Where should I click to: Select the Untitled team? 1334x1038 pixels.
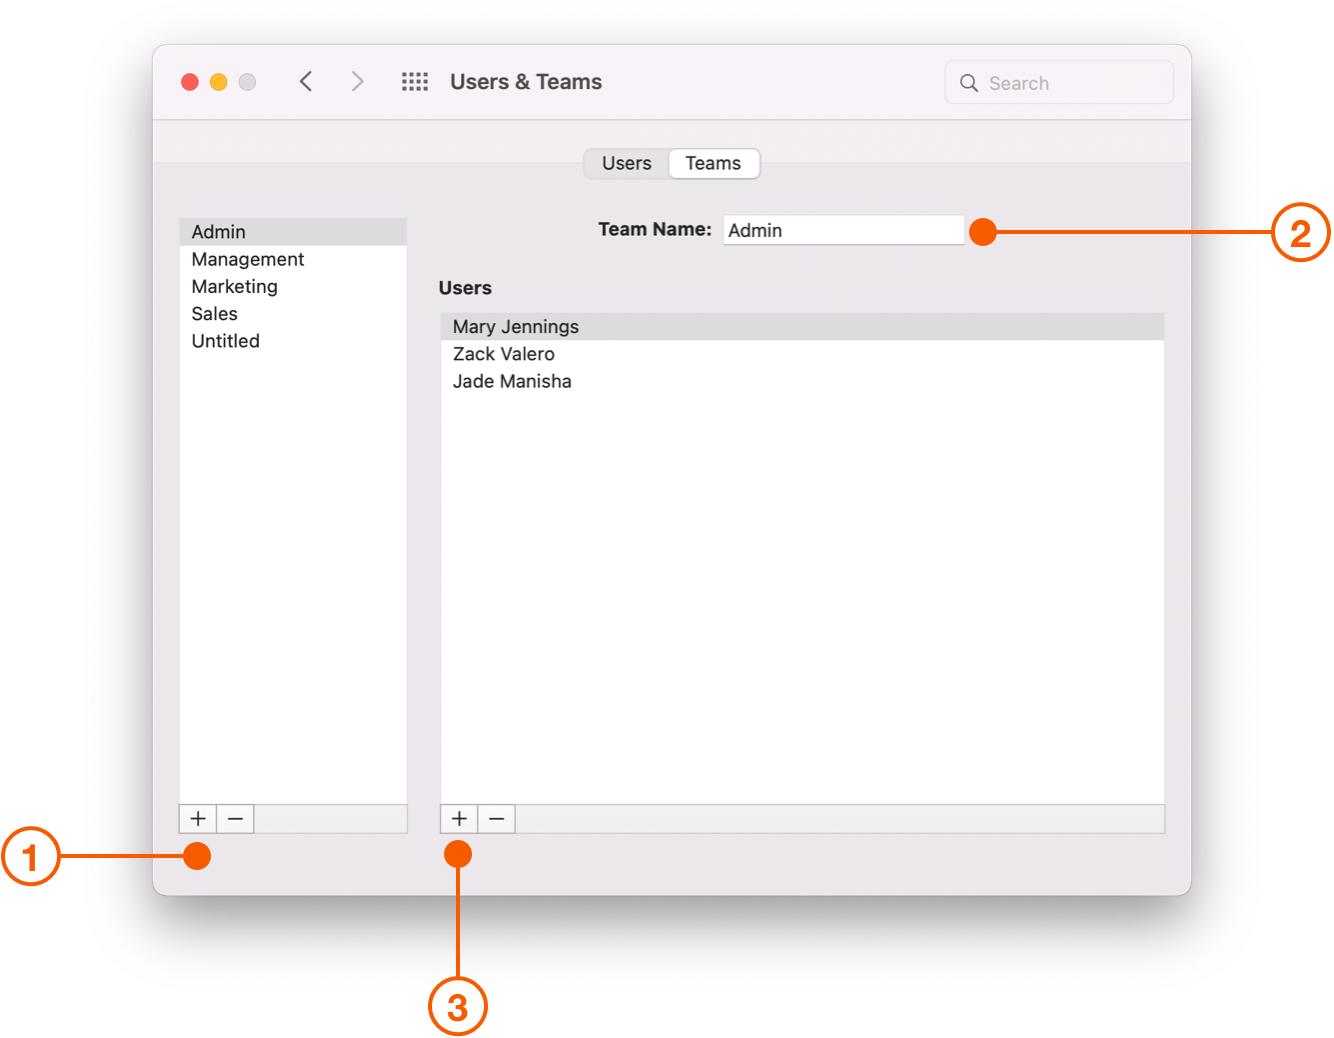coord(225,341)
